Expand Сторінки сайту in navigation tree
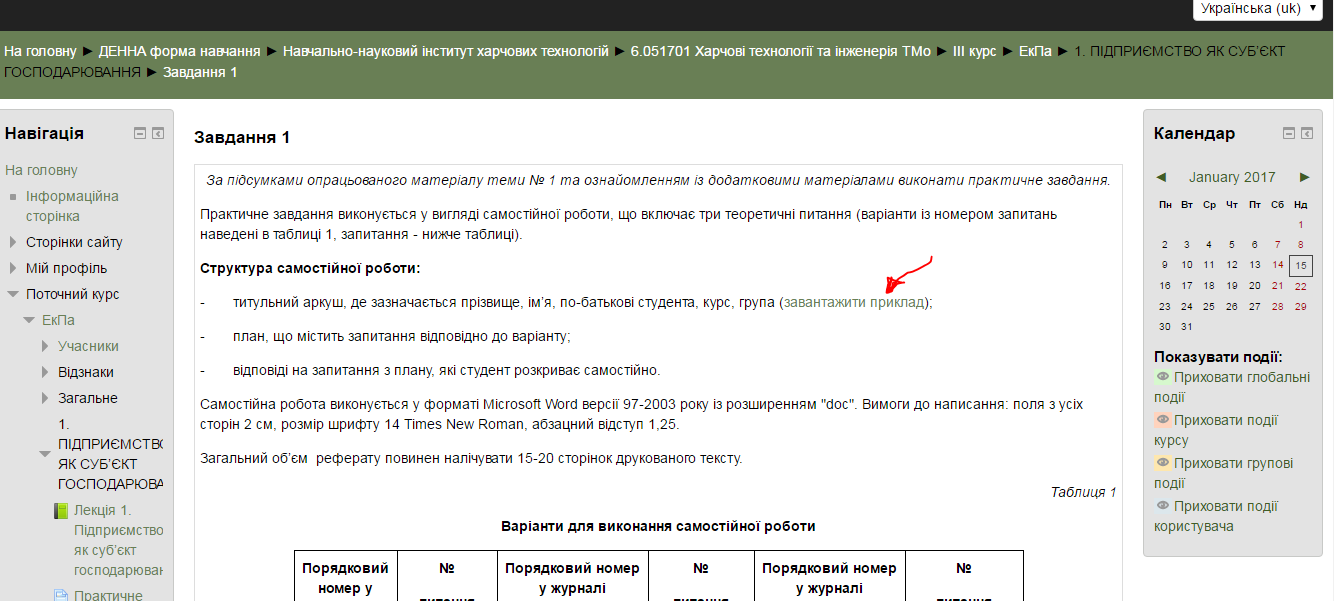1334x601 pixels. coord(13,242)
